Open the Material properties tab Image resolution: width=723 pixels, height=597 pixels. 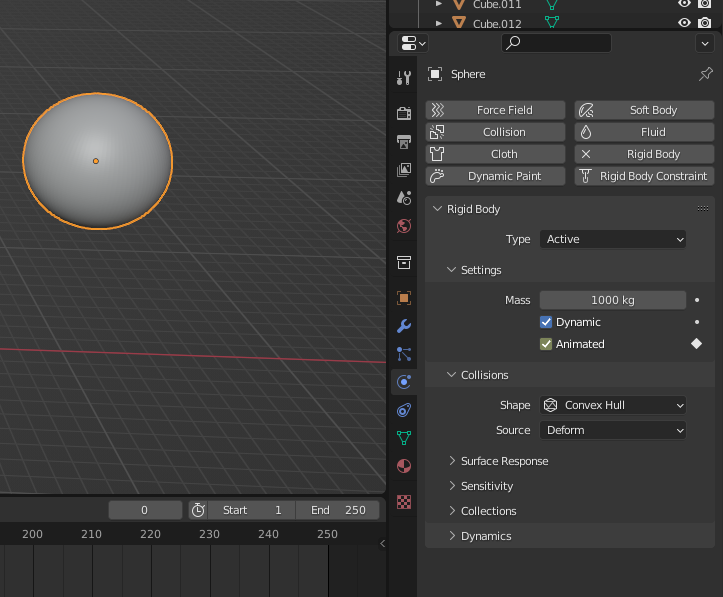[x=404, y=466]
